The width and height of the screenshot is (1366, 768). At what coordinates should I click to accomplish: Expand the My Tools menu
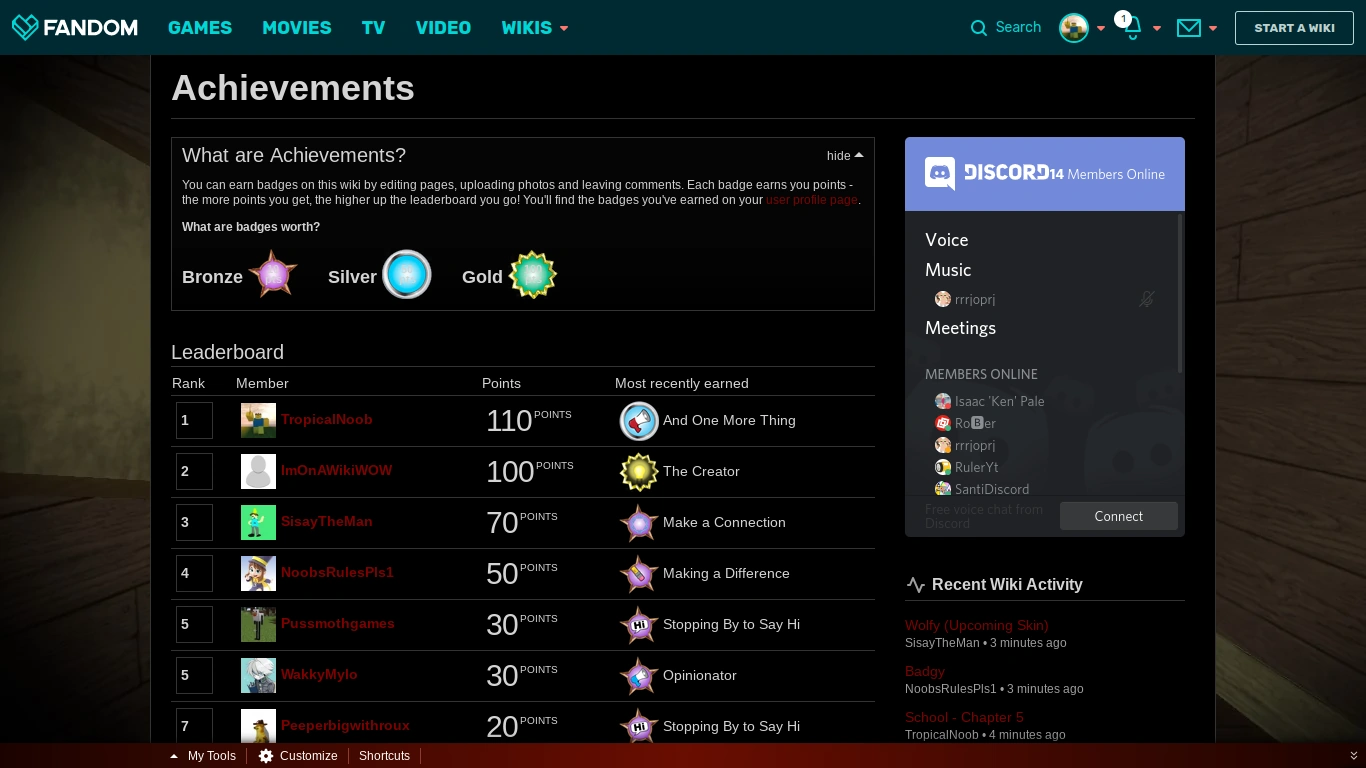click(203, 756)
